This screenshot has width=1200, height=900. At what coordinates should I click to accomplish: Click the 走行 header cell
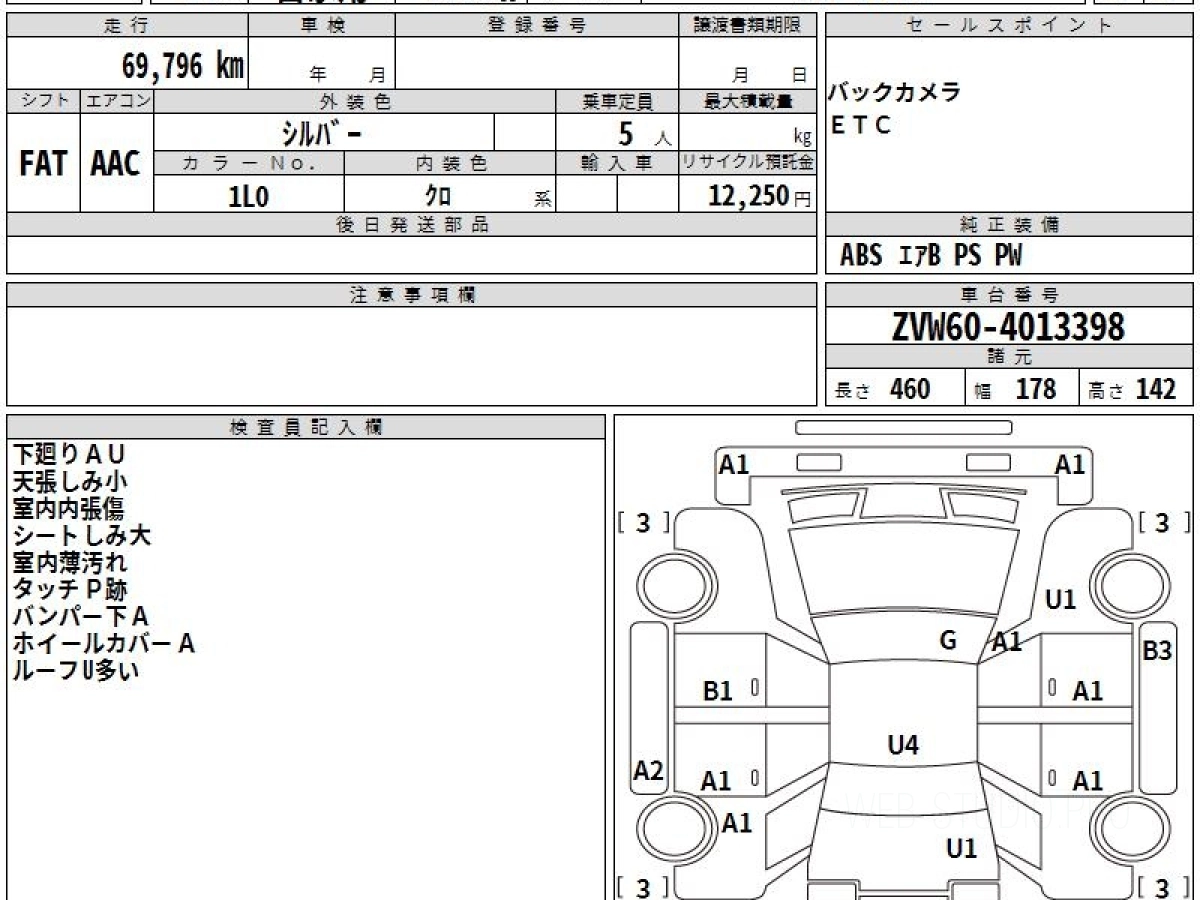point(127,26)
